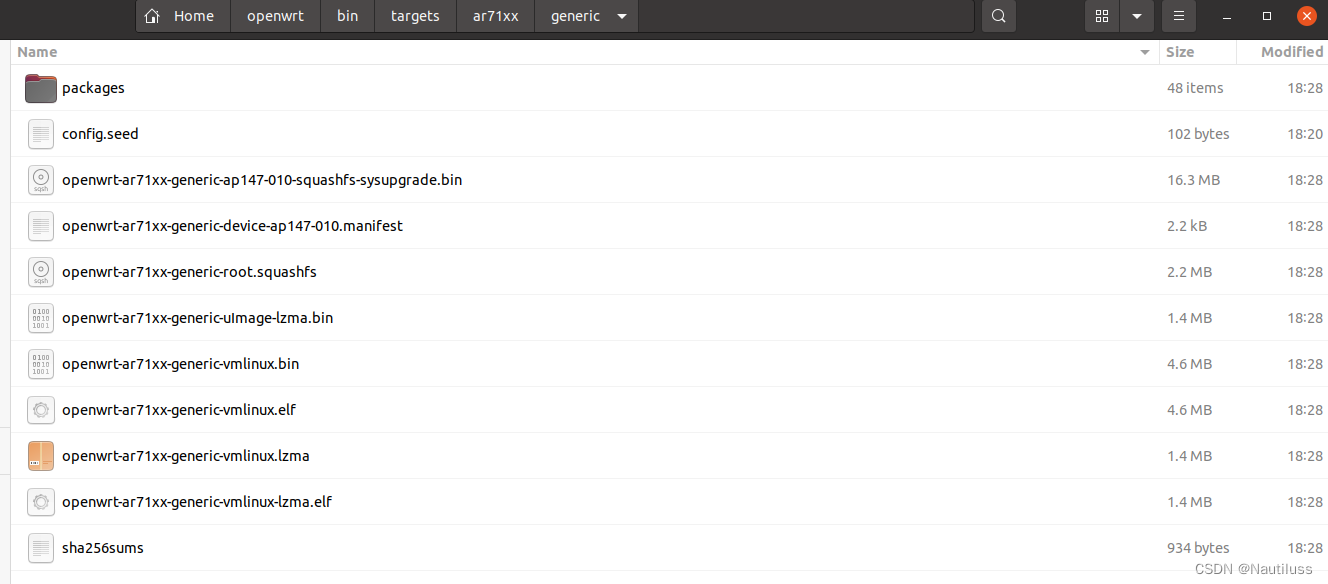
Task: Select openwrt-ar71xx-generic-device-ap147-010.manifest
Action: (232, 226)
